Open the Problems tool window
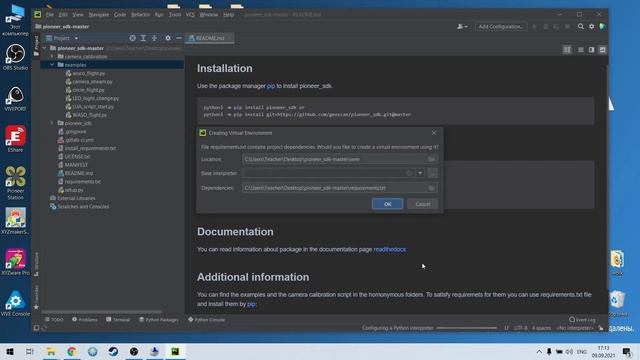640x360 pixels. tap(85, 320)
